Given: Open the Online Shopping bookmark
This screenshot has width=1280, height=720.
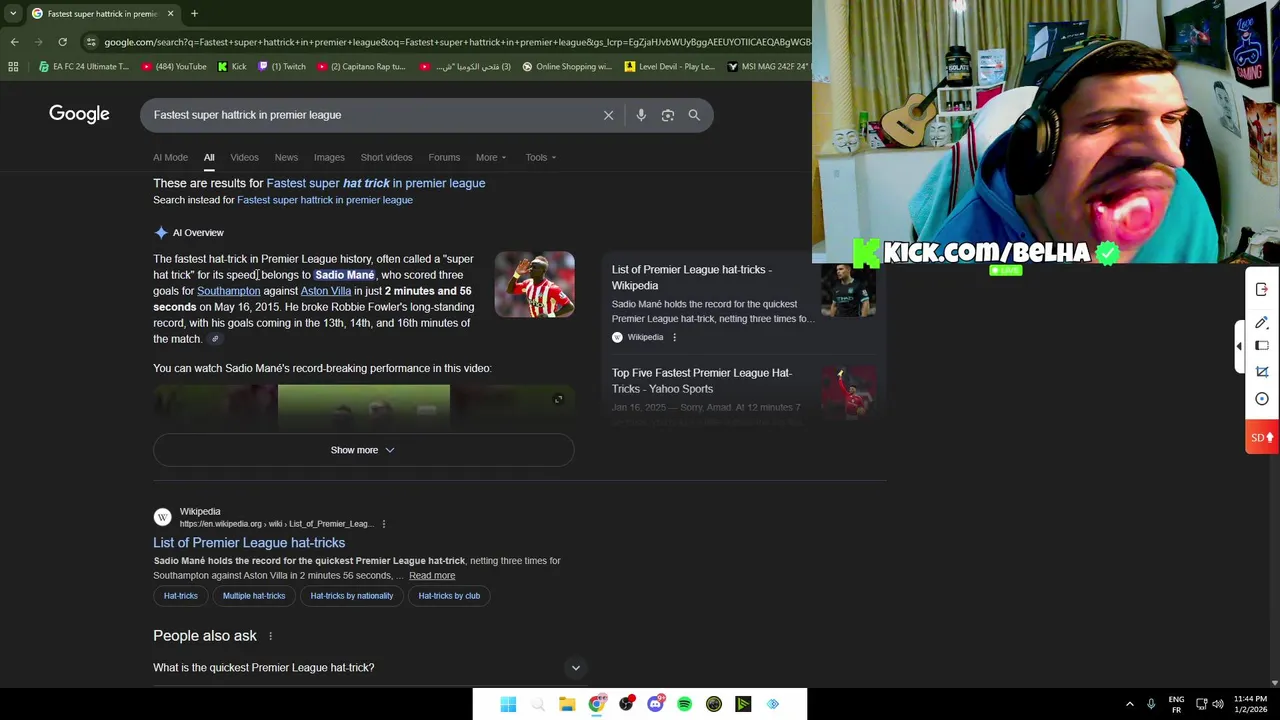Looking at the screenshot, I should [567, 67].
